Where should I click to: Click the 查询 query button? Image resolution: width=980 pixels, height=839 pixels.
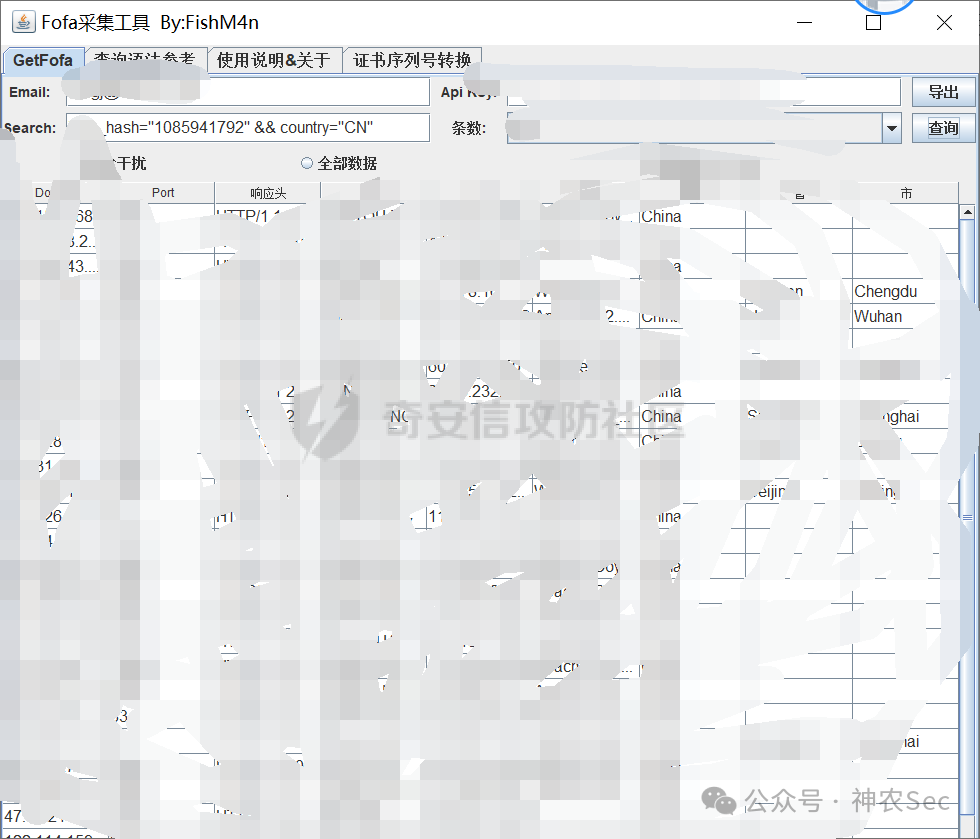point(943,128)
